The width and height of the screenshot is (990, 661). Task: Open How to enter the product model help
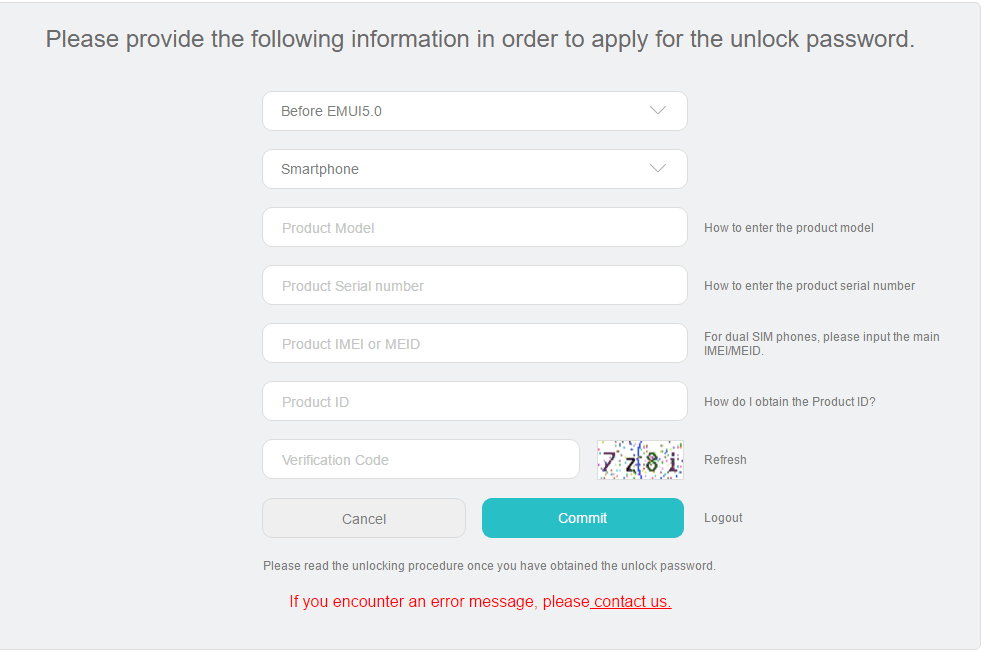pos(789,228)
